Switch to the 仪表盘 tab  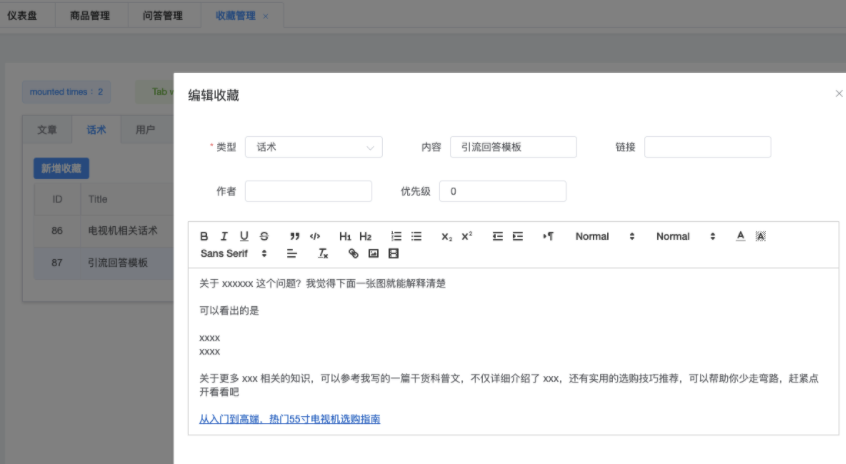click(x=22, y=16)
